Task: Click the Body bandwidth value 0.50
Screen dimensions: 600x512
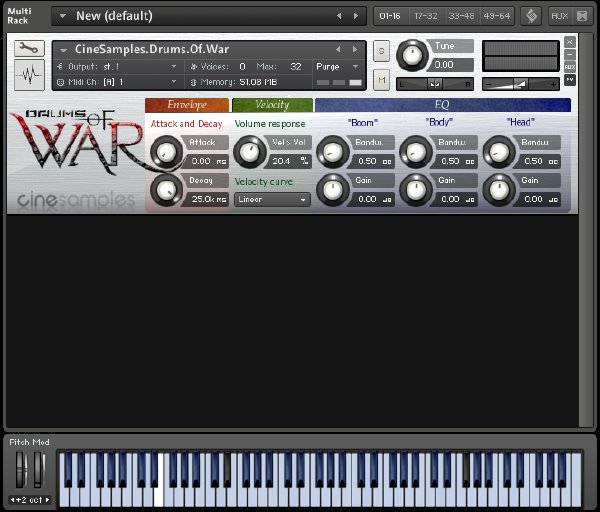Action: tap(456, 161)
